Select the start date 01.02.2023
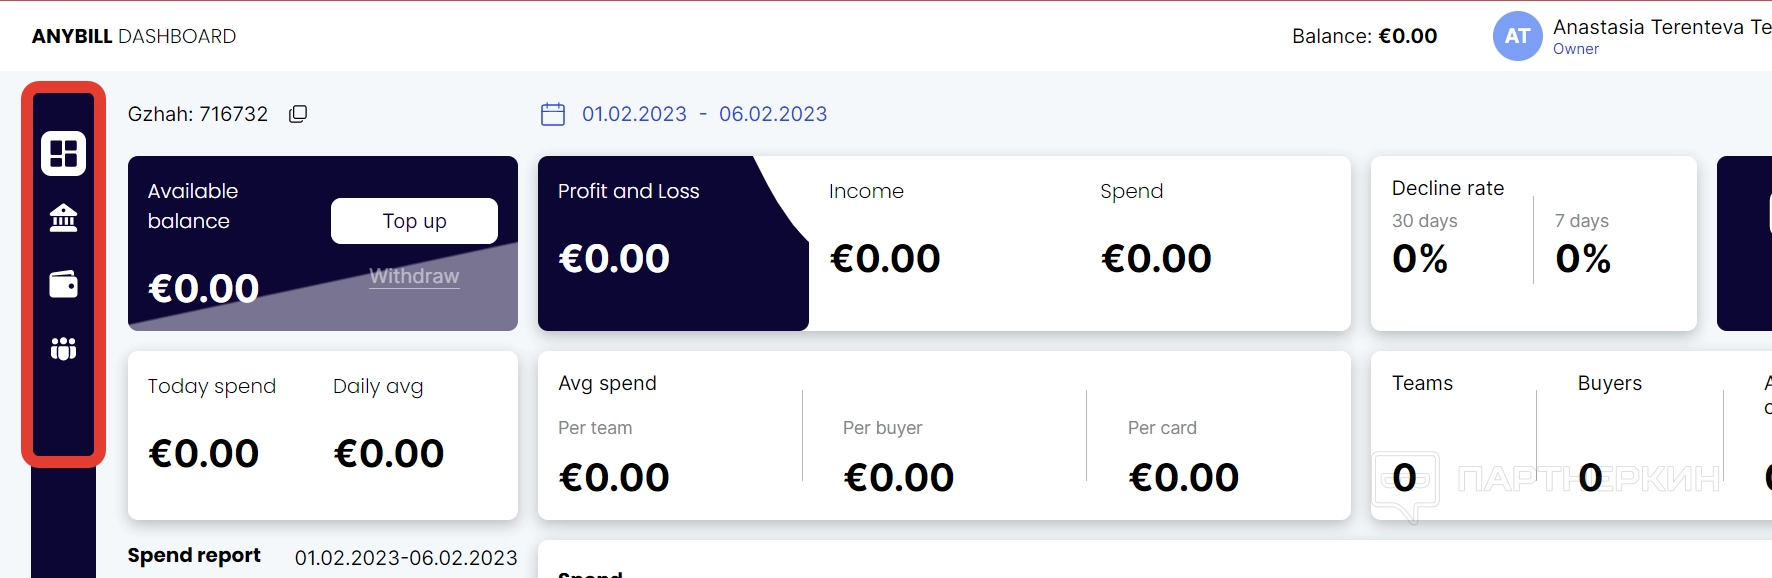 (x=634, y=114)
